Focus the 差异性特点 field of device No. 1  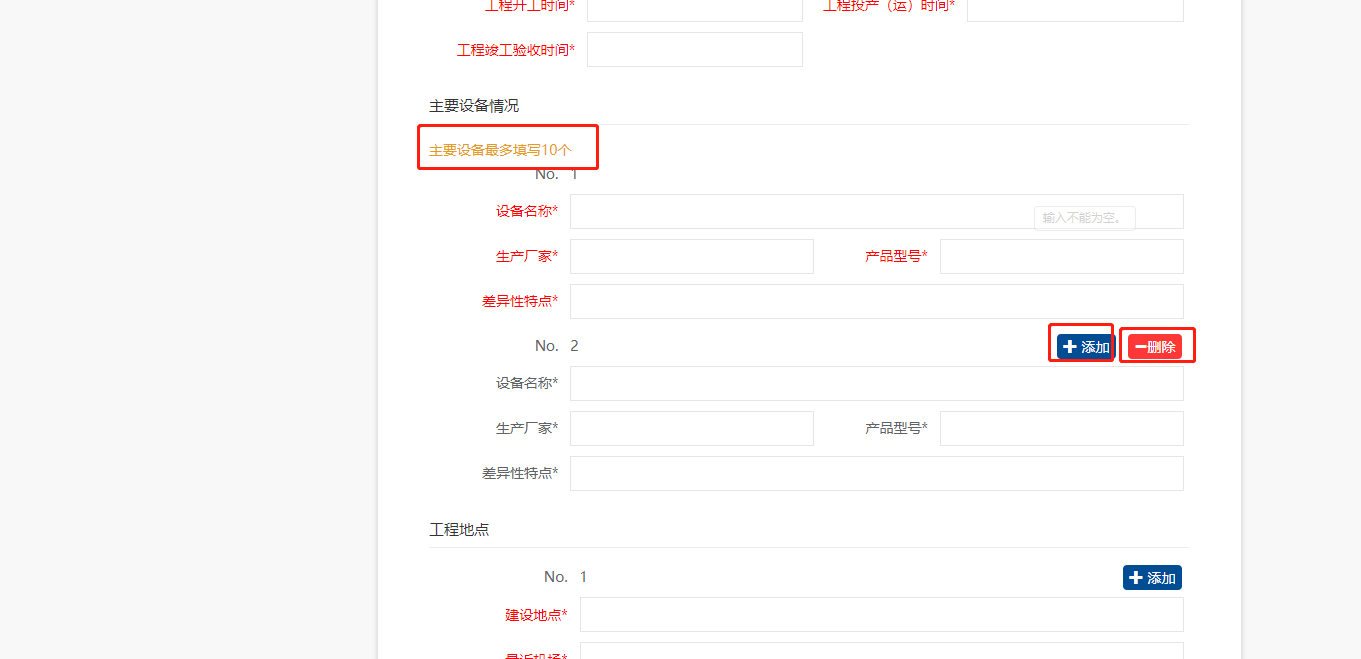point(876,301)
